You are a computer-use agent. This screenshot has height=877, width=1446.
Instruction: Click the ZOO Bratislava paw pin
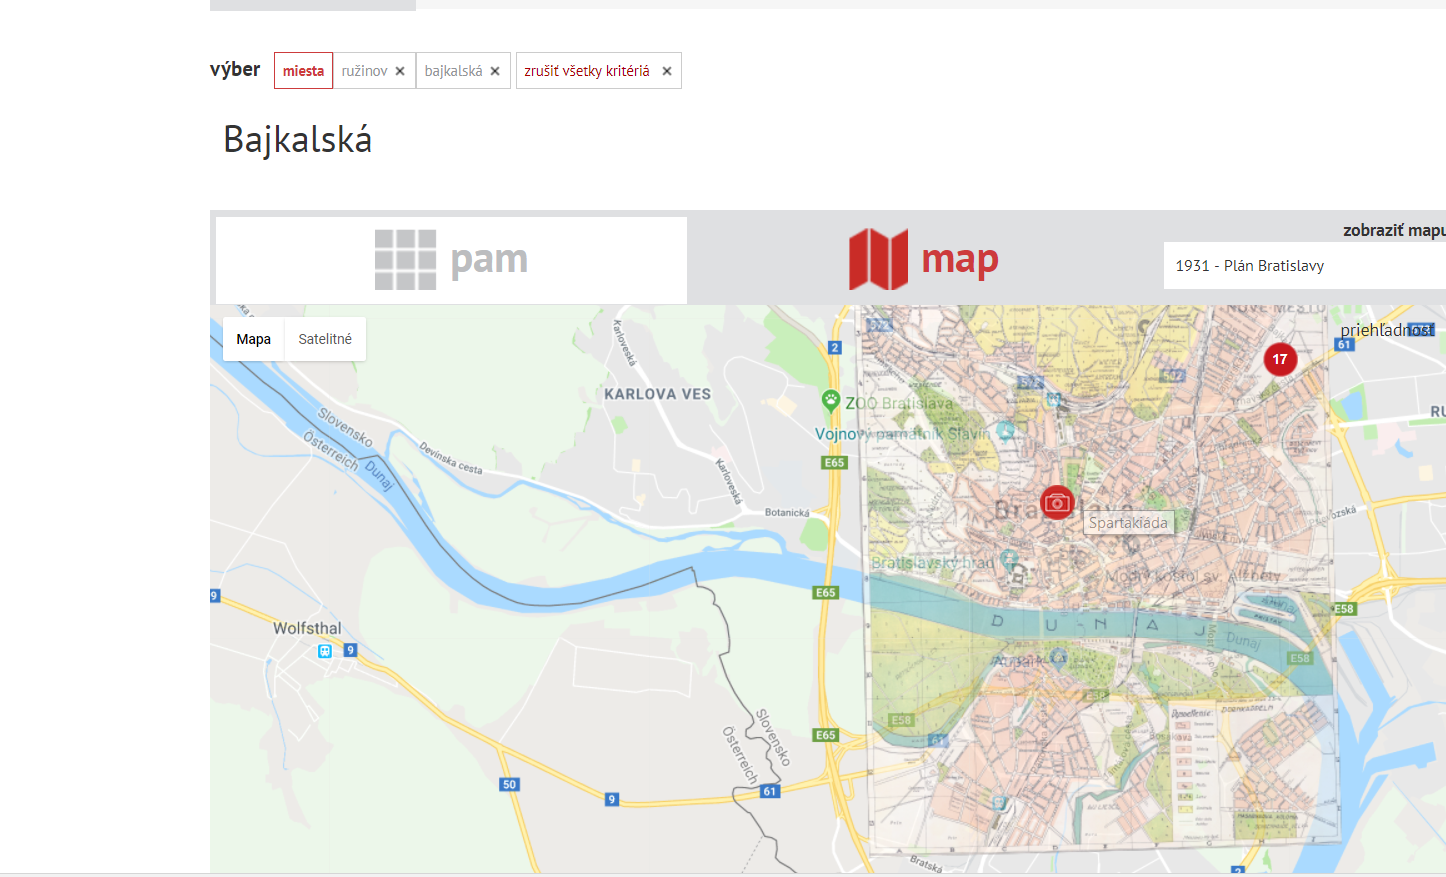click(831, 401)
